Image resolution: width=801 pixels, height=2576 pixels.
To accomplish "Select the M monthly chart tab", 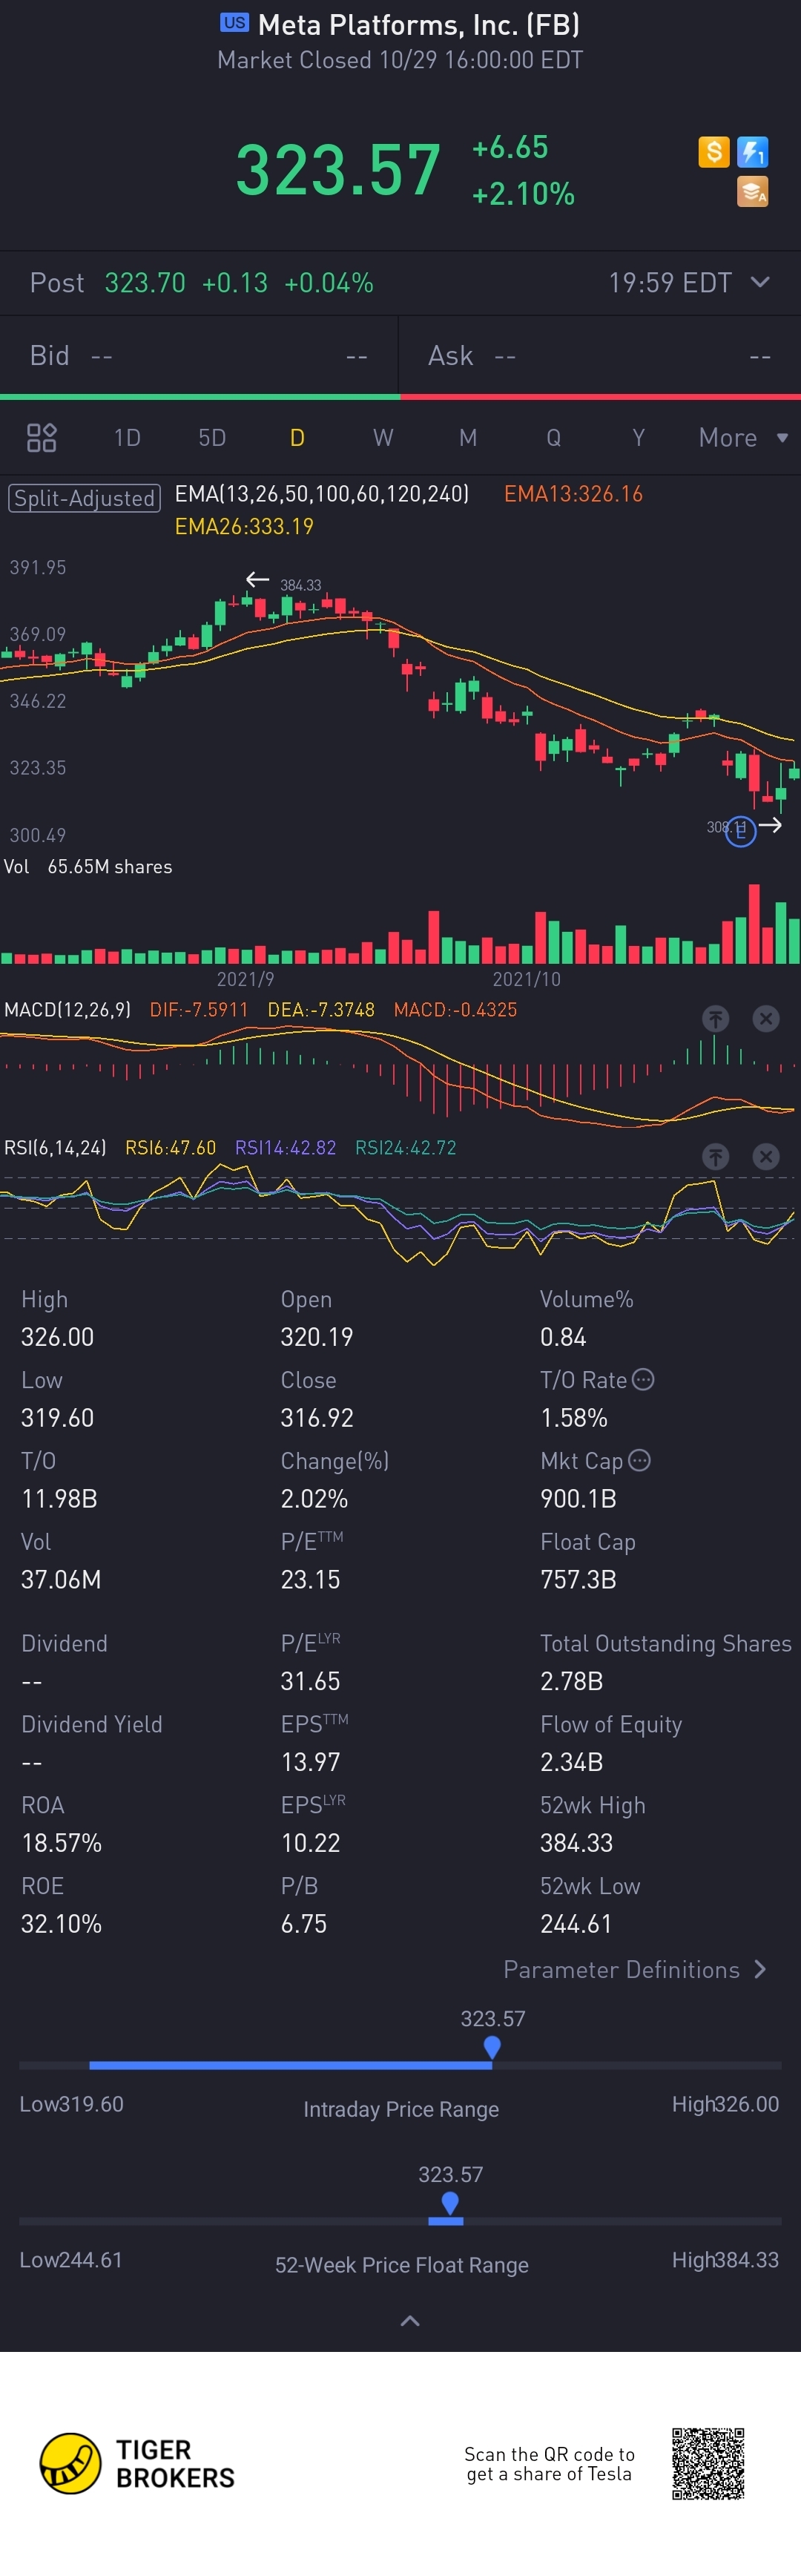I will click(x=468, y=437).
